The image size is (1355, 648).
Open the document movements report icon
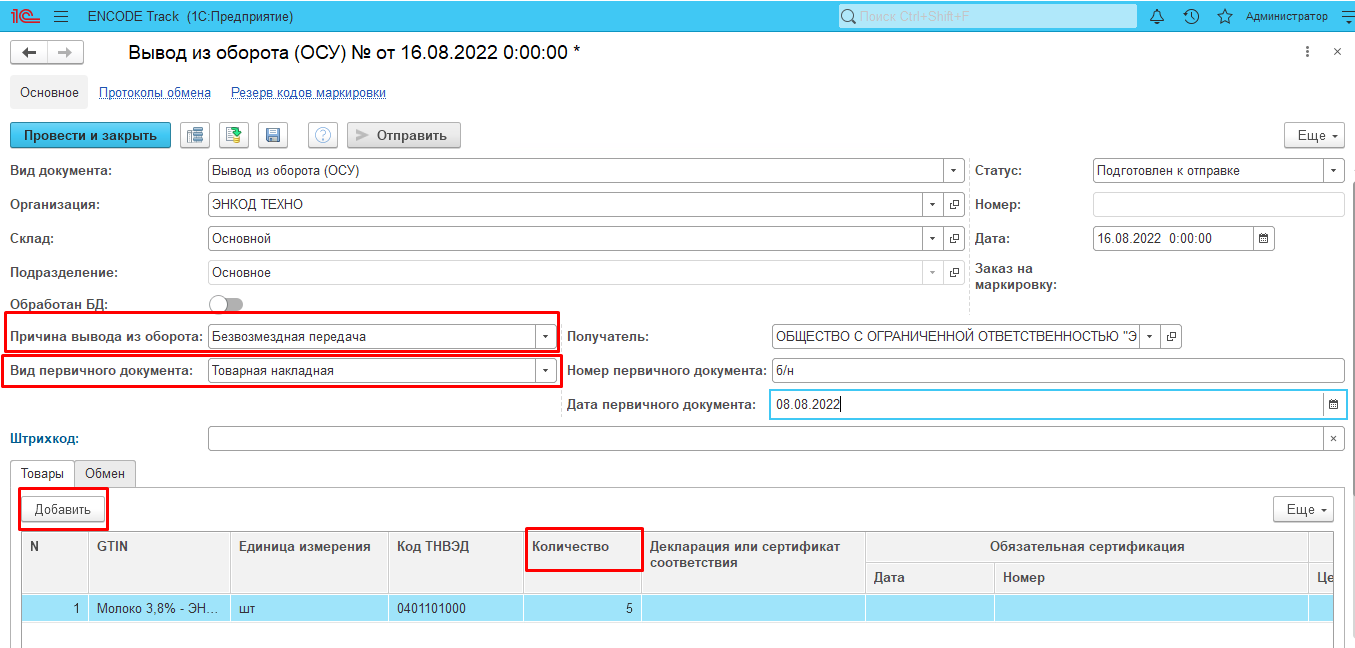pyautogui.click(x=195, y=135)
